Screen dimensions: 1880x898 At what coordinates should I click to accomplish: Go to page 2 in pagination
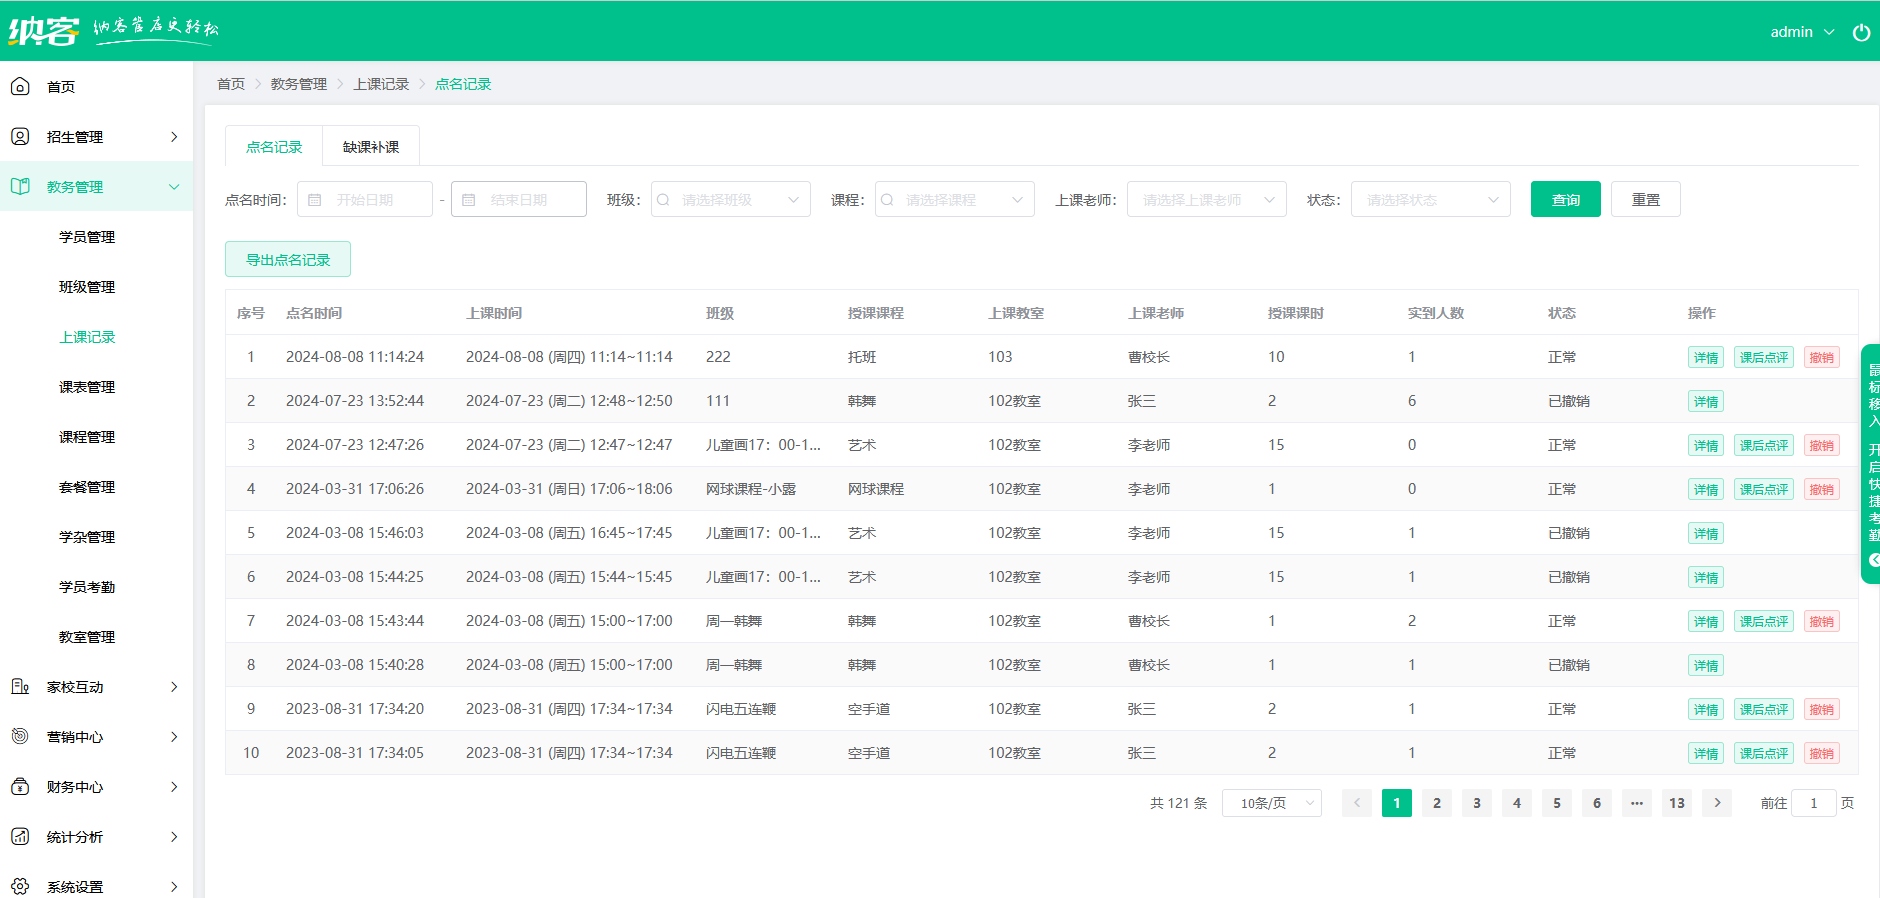1437,803
